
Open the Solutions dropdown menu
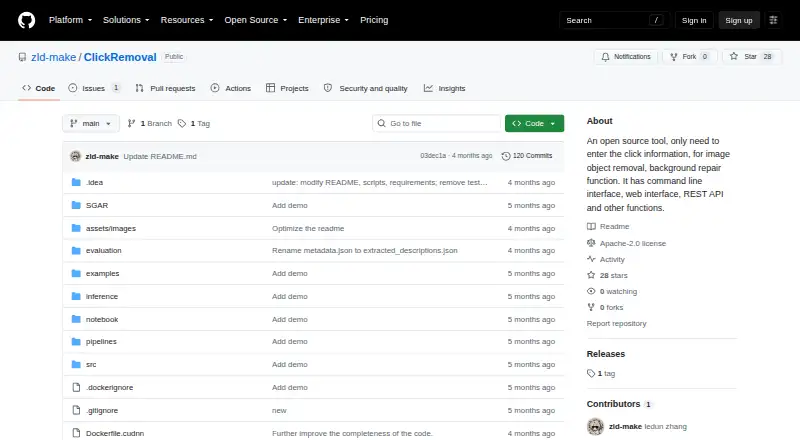tap(126, 20)
